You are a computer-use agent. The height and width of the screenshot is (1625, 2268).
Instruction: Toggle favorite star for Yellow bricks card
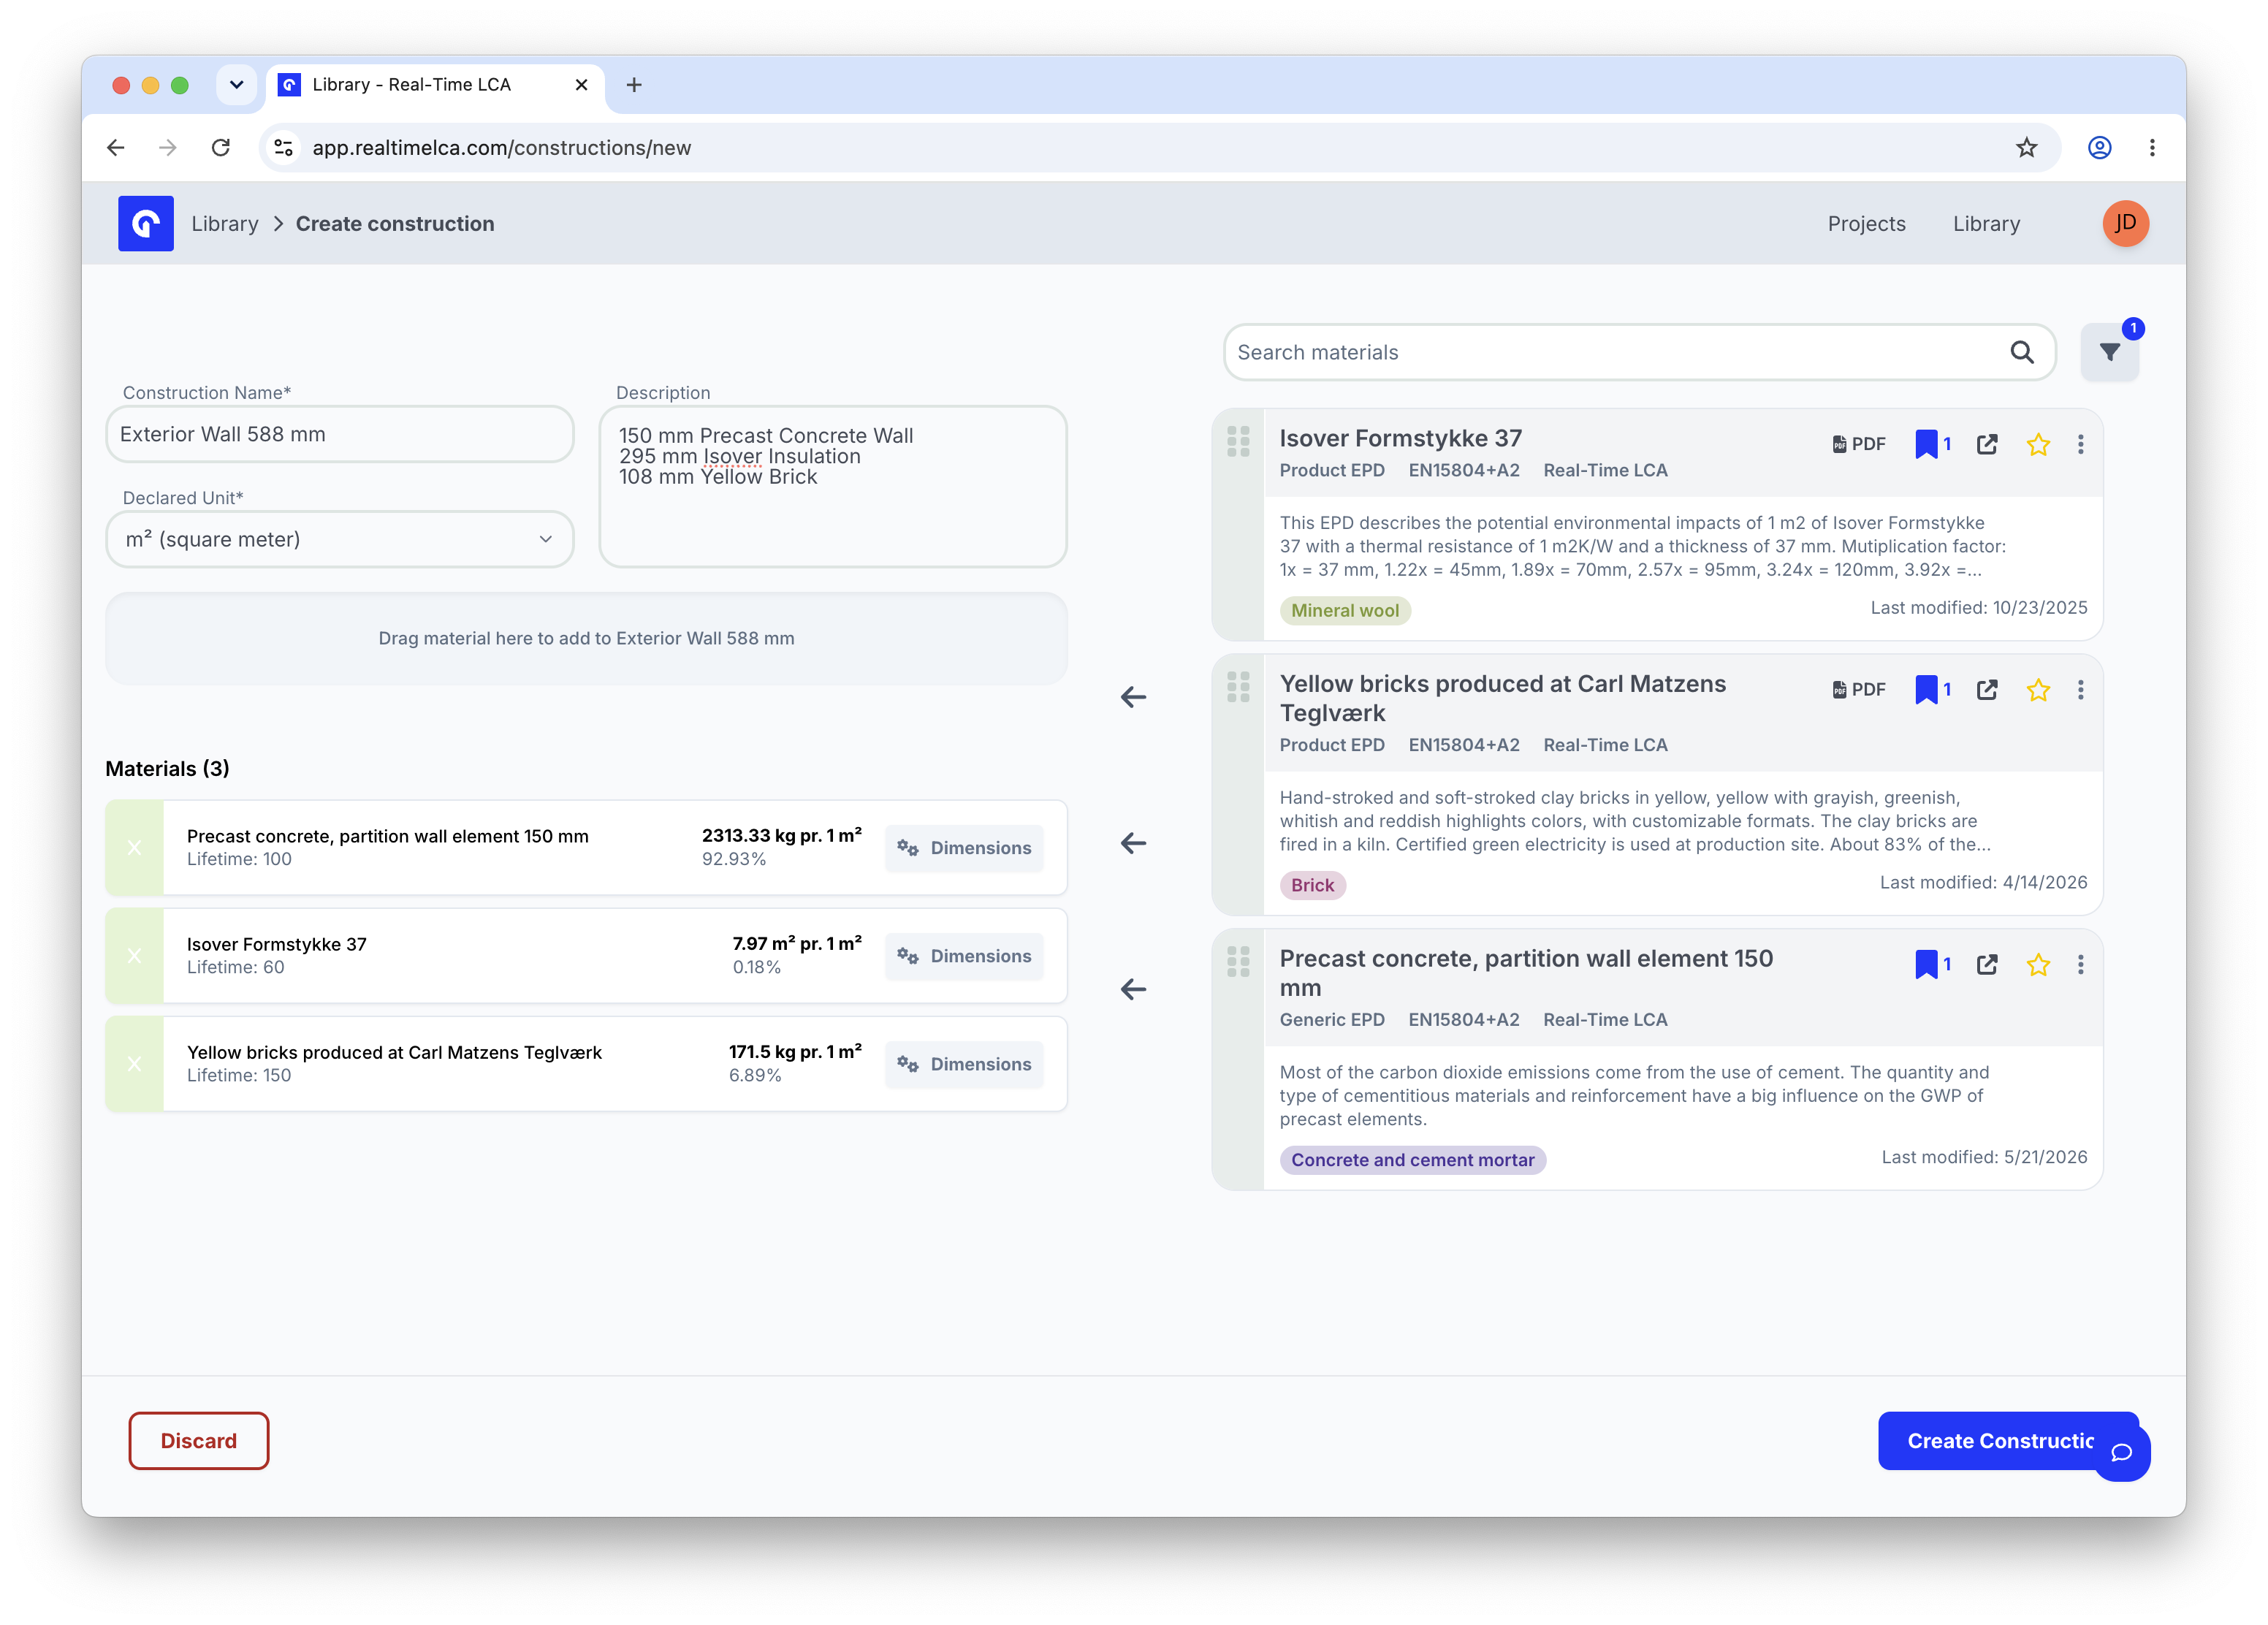pos(2038,689)
